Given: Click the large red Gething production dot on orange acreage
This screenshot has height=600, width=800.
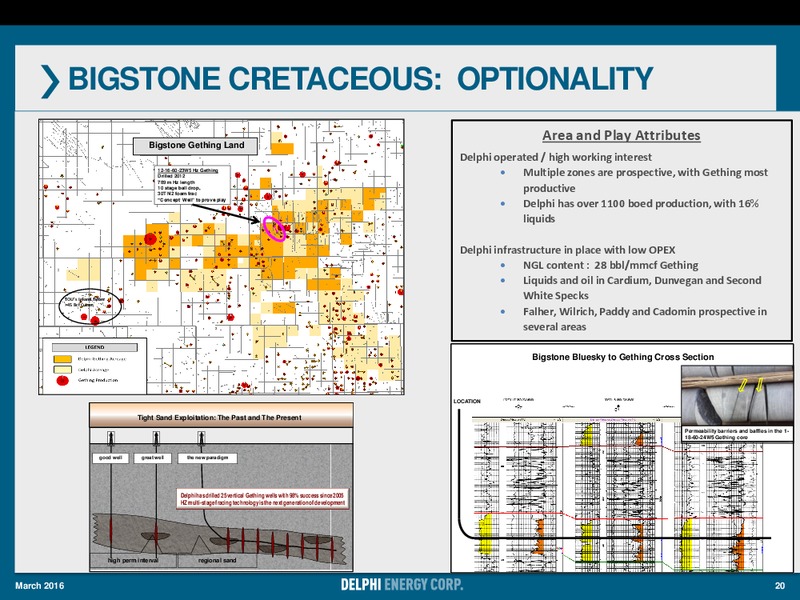Looking at the screenshot, I should coord(150,238).
